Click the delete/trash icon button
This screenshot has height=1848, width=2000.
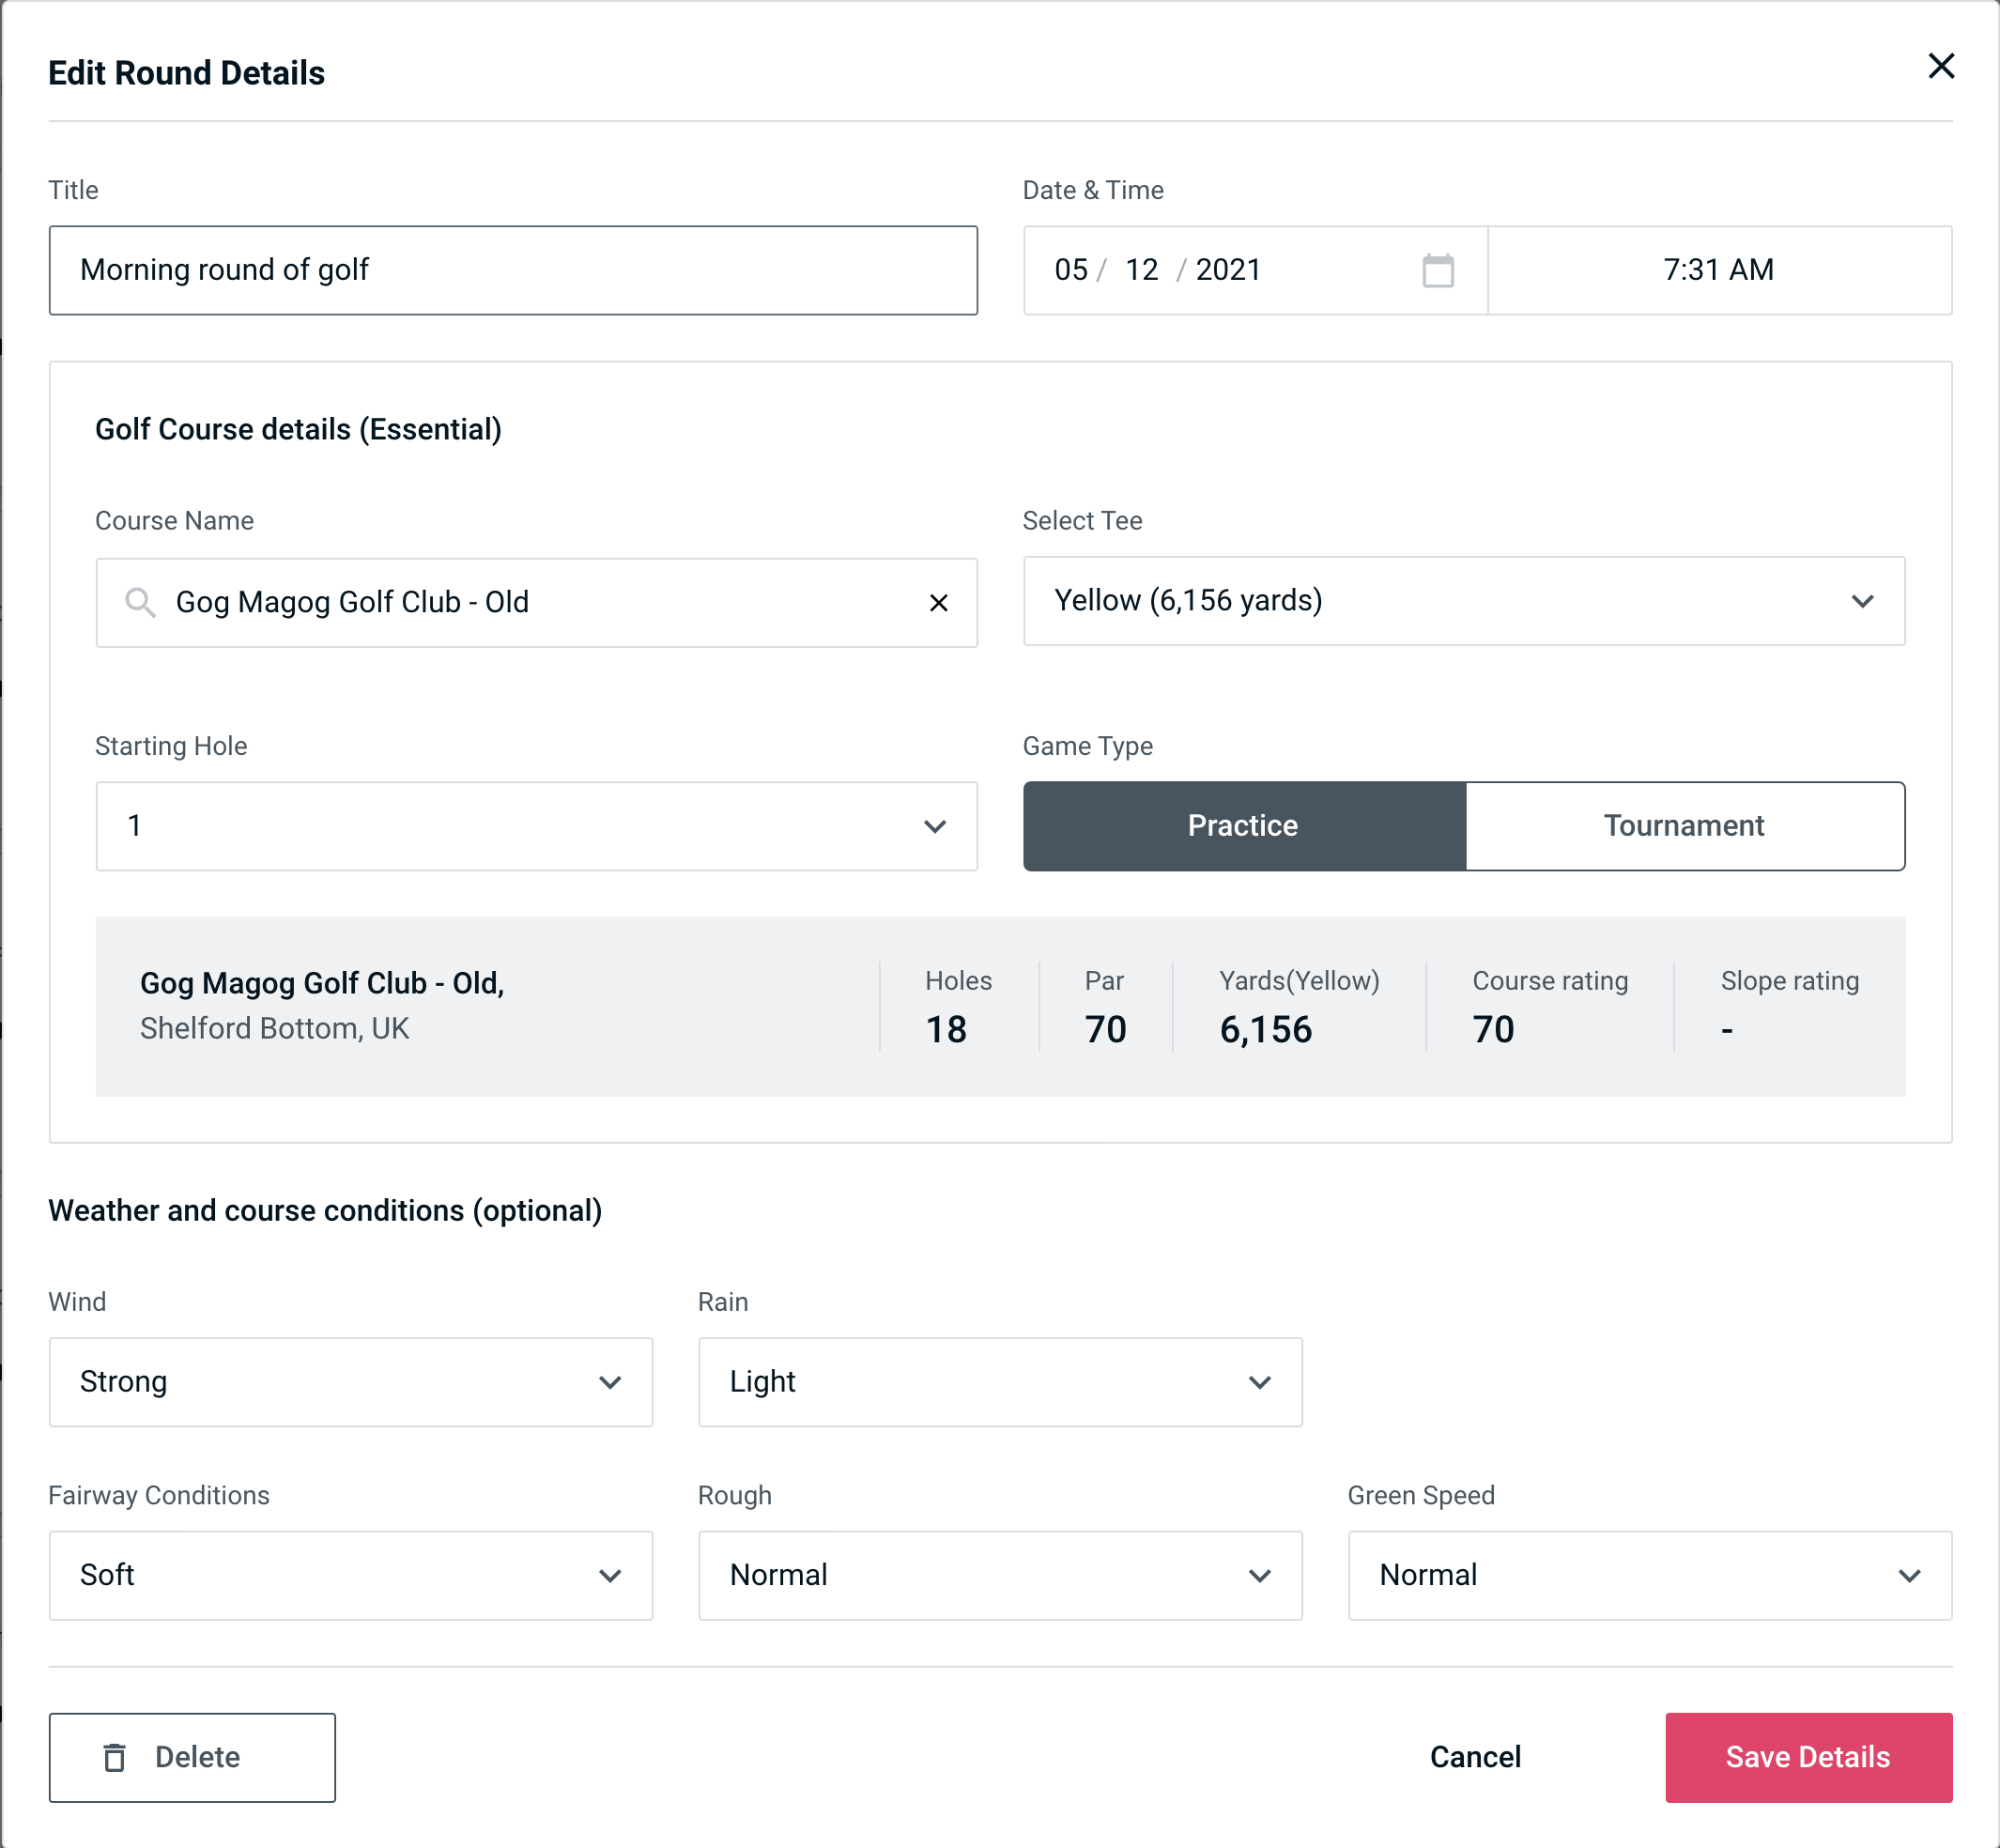click(x=116, y=1756)
